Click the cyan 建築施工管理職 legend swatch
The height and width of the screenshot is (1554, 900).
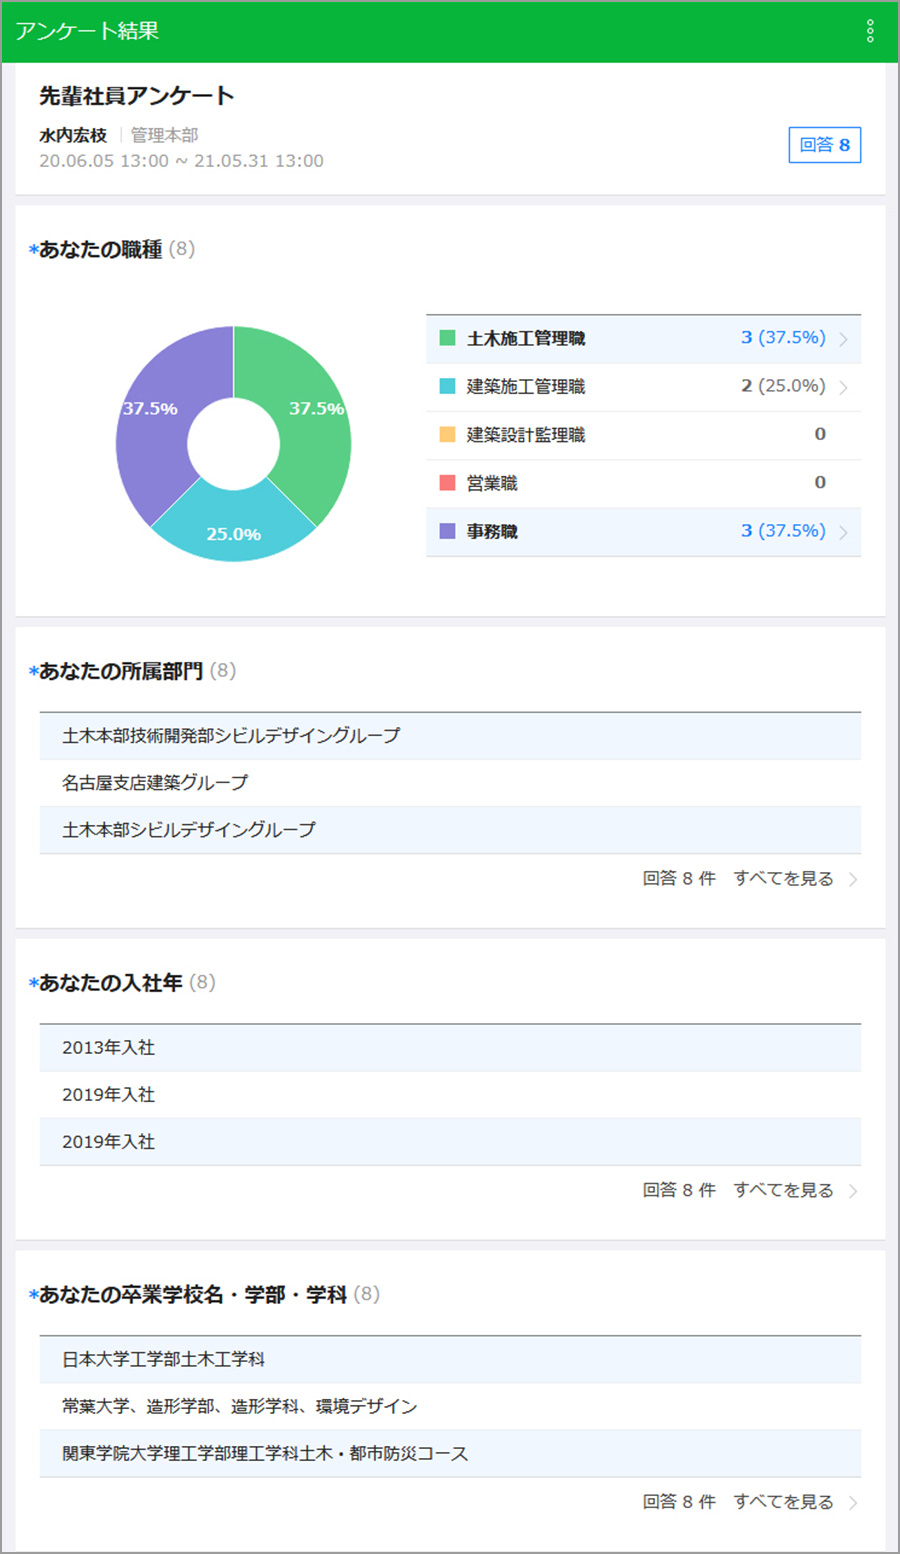tap(448, 386)
